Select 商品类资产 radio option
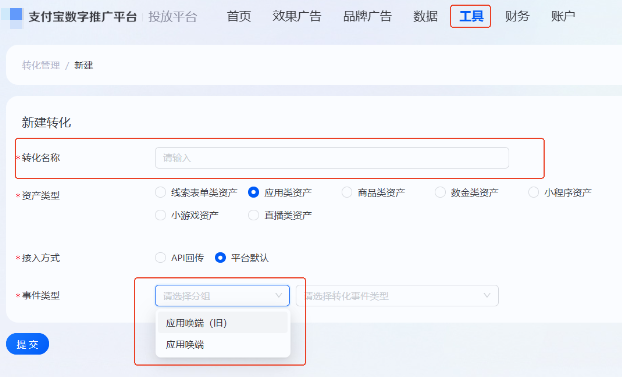Viewport: 622px width, 377px height. 347,192
